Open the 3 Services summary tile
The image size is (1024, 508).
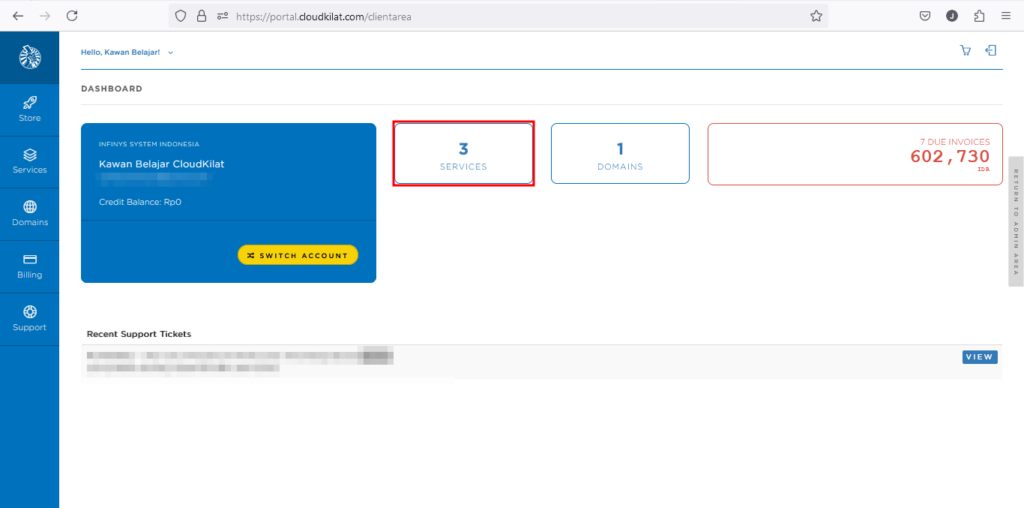(x=463, y=154)
